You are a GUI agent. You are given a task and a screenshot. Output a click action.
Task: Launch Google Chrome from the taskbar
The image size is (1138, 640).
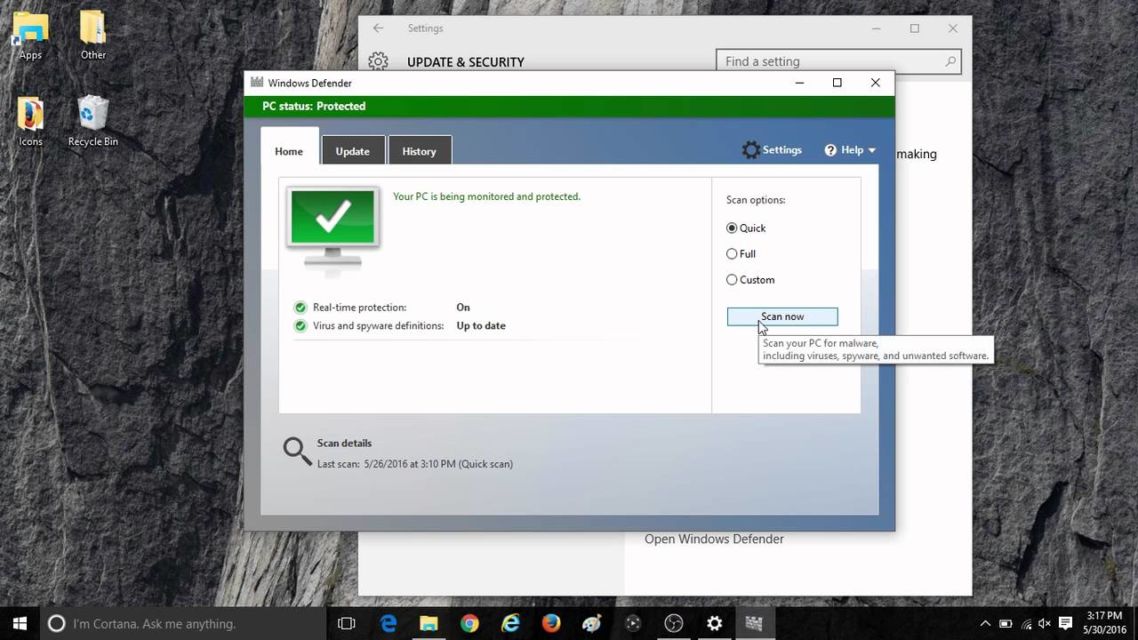pyautogui.click(x=470, y=623)
